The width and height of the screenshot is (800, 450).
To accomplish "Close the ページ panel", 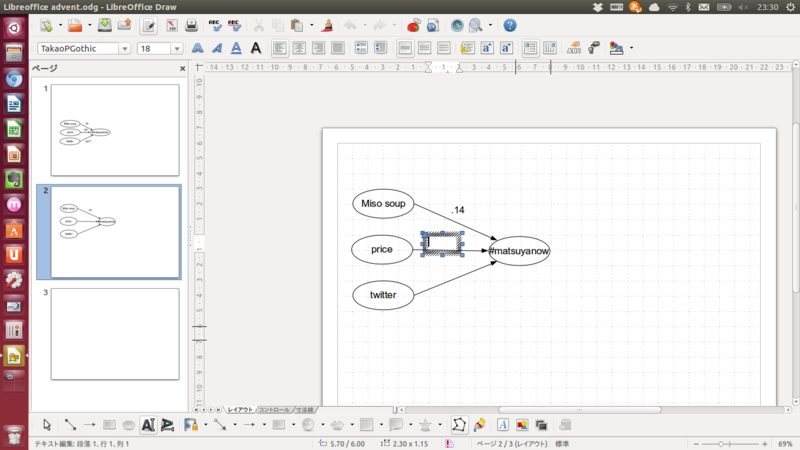I will point(183,68).
